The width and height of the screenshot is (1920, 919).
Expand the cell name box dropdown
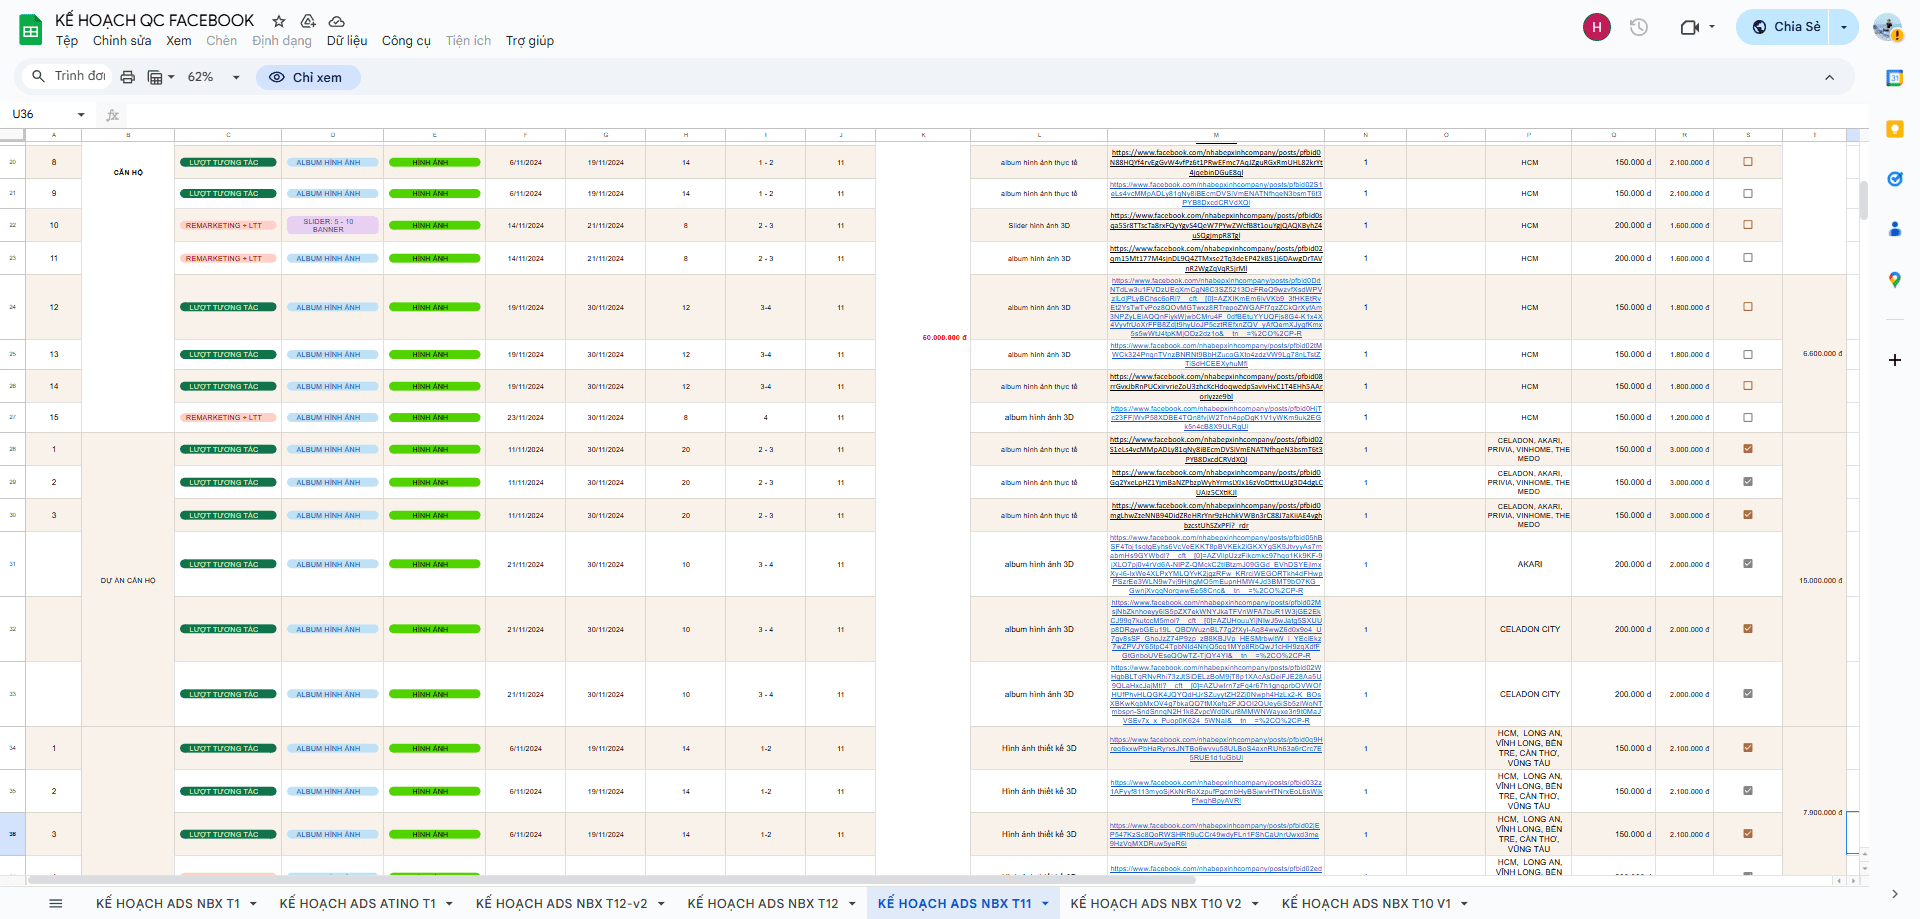point(81,115)
